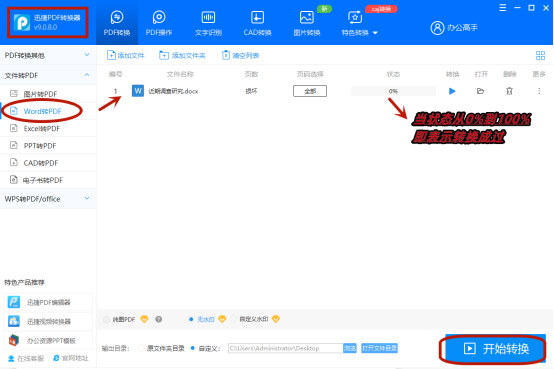Screen dimensions: 554x369
Task: Choose 自定义 output directory option
Action: click(193, 348)
